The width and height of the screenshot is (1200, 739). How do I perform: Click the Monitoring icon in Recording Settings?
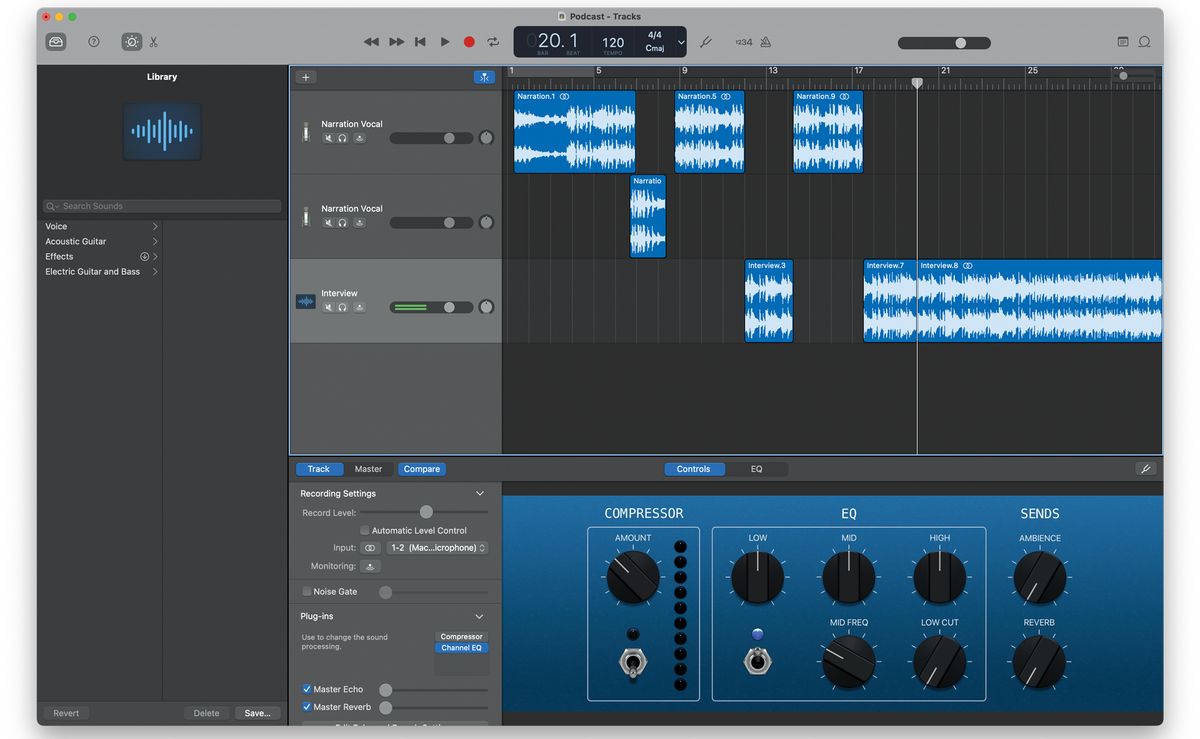pos(369,566)
